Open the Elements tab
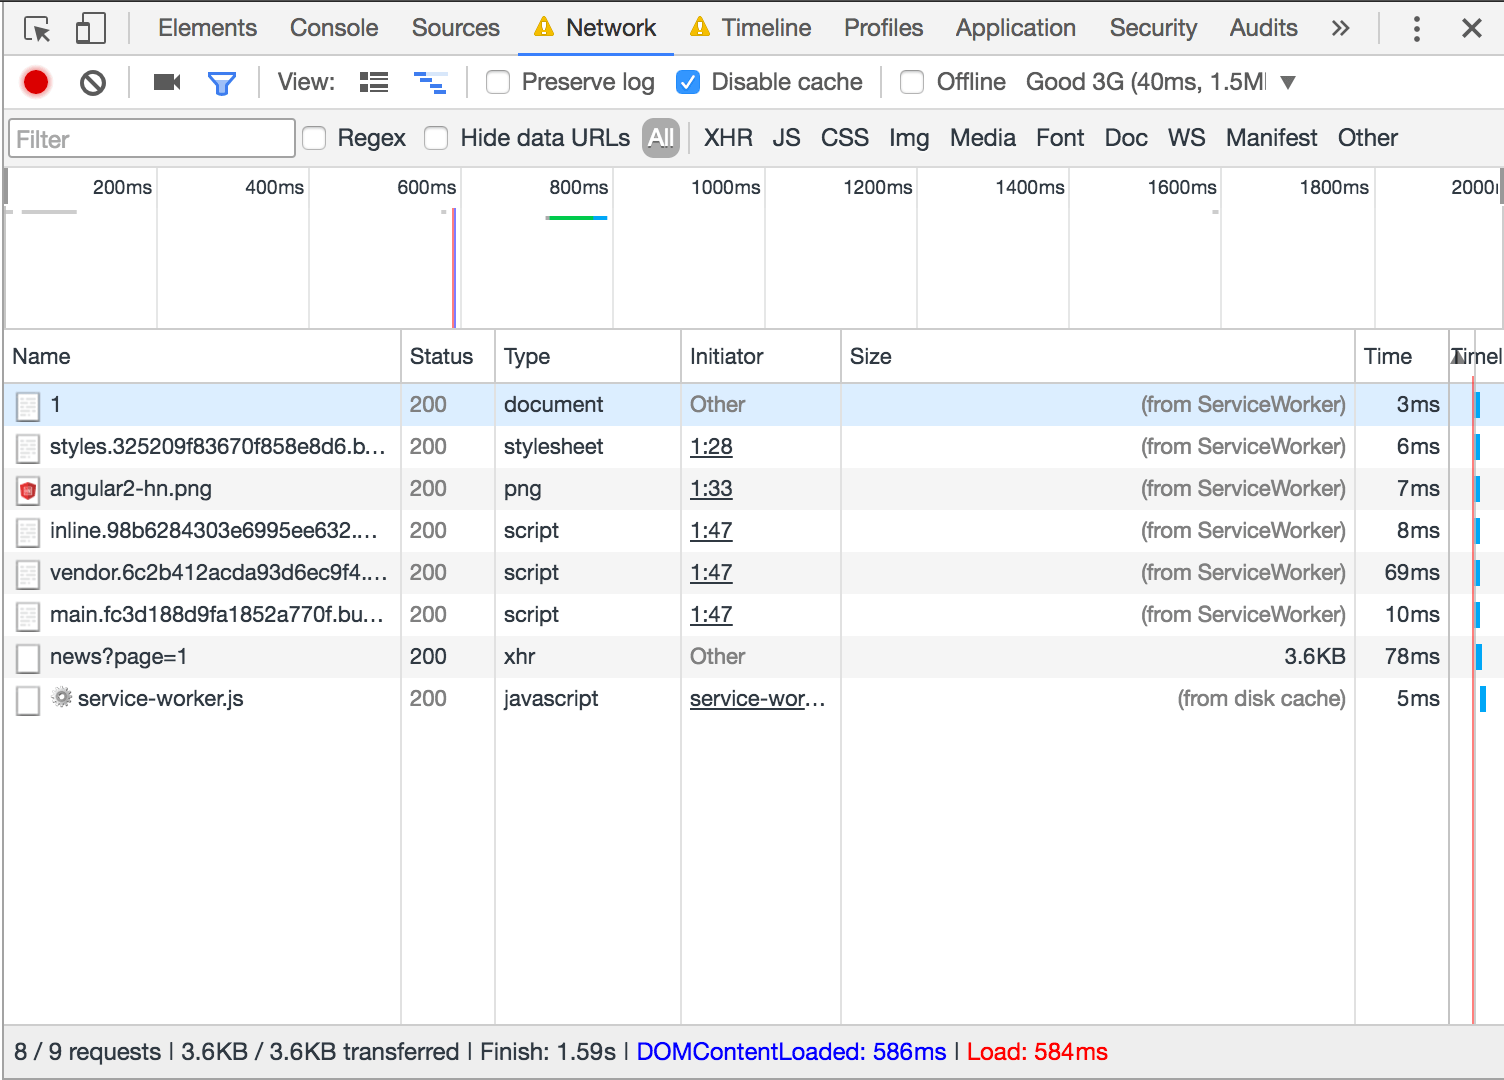Screen dimensions: 1504x1080 [207, 28]
